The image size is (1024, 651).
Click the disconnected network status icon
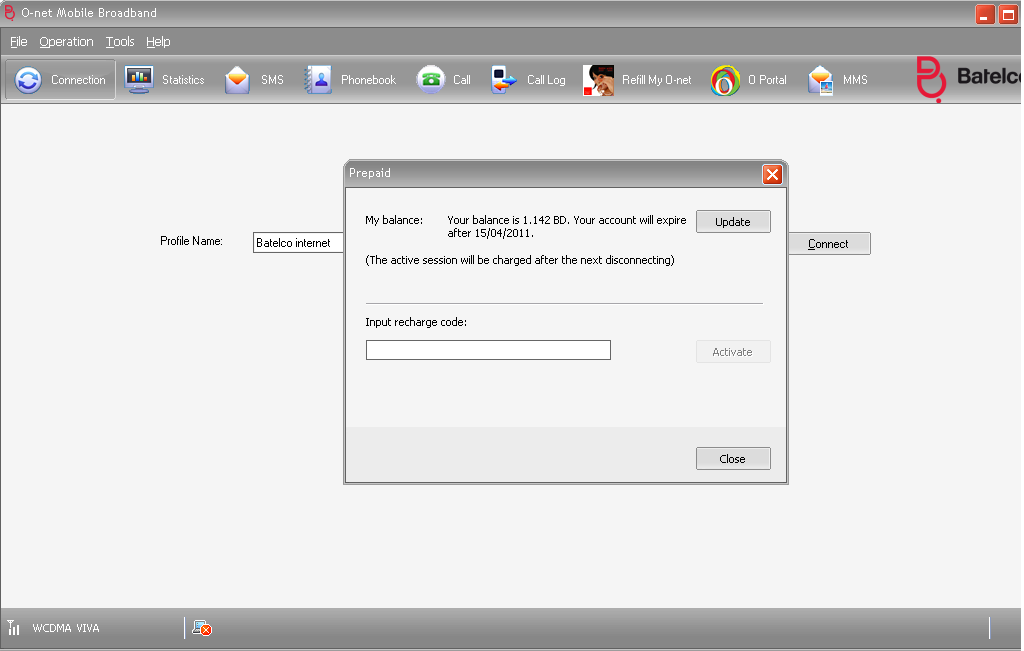(x=202, y=628)
